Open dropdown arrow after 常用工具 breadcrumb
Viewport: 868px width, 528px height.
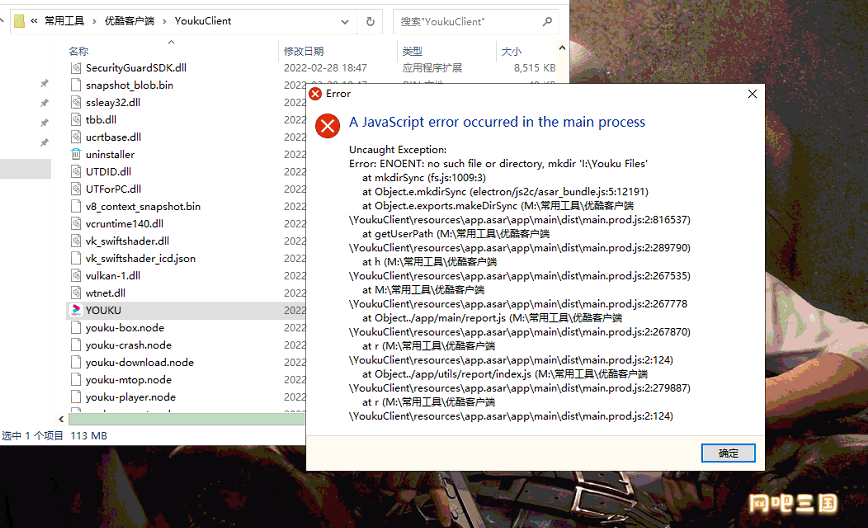click(94, 21)
